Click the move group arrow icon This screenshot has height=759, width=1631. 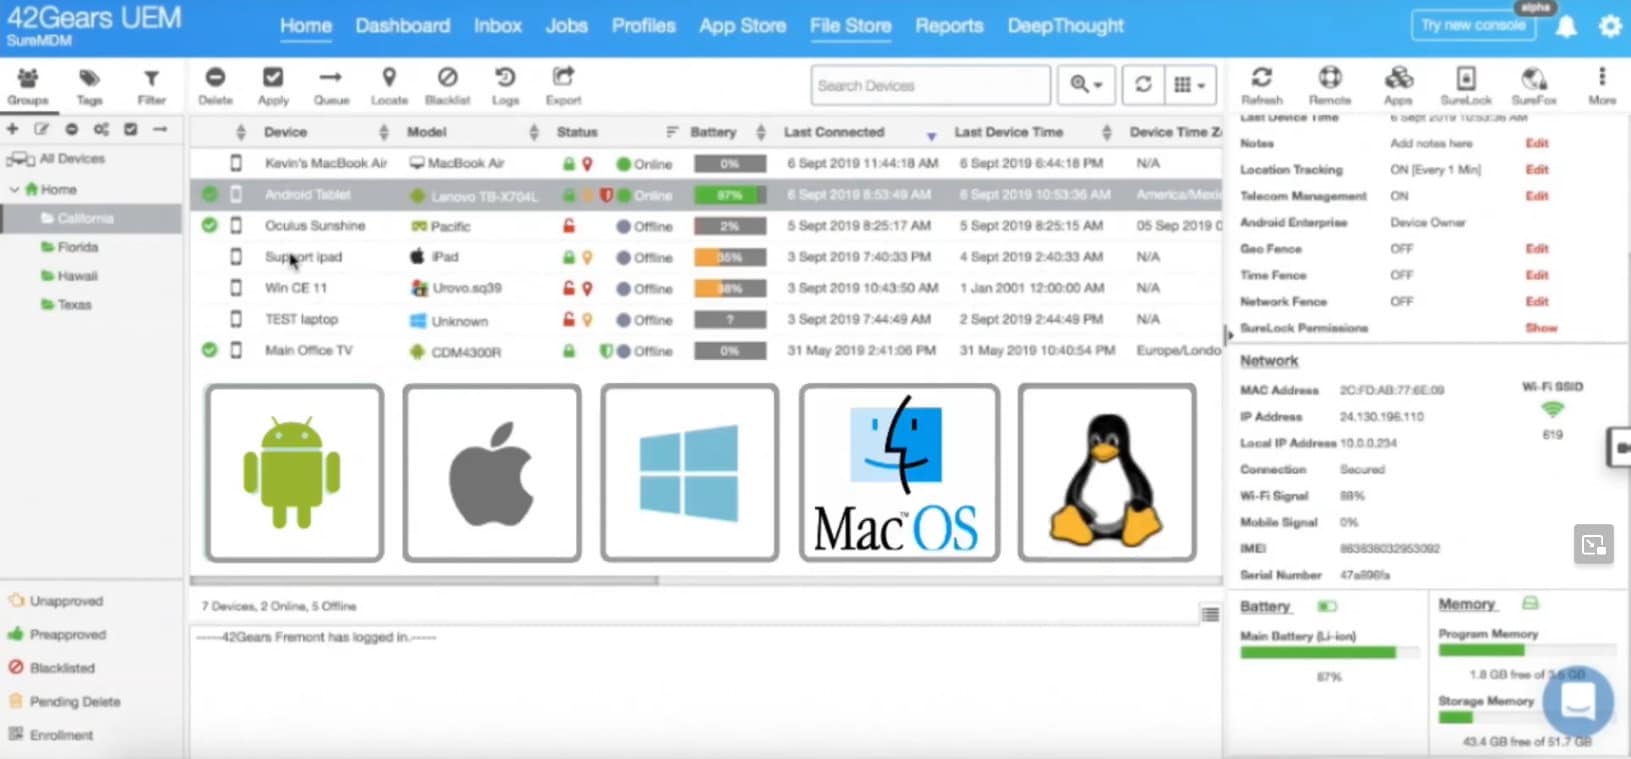point(160,129)
